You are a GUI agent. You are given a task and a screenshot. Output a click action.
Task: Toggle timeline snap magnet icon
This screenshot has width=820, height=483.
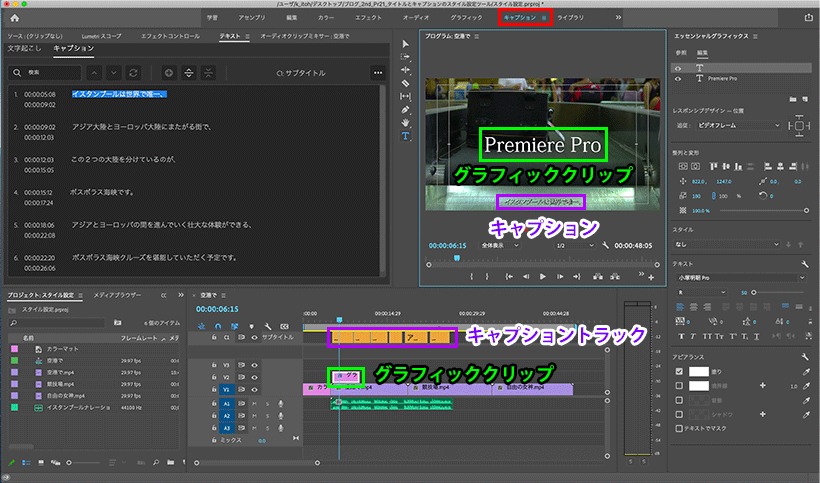(218, 326)
